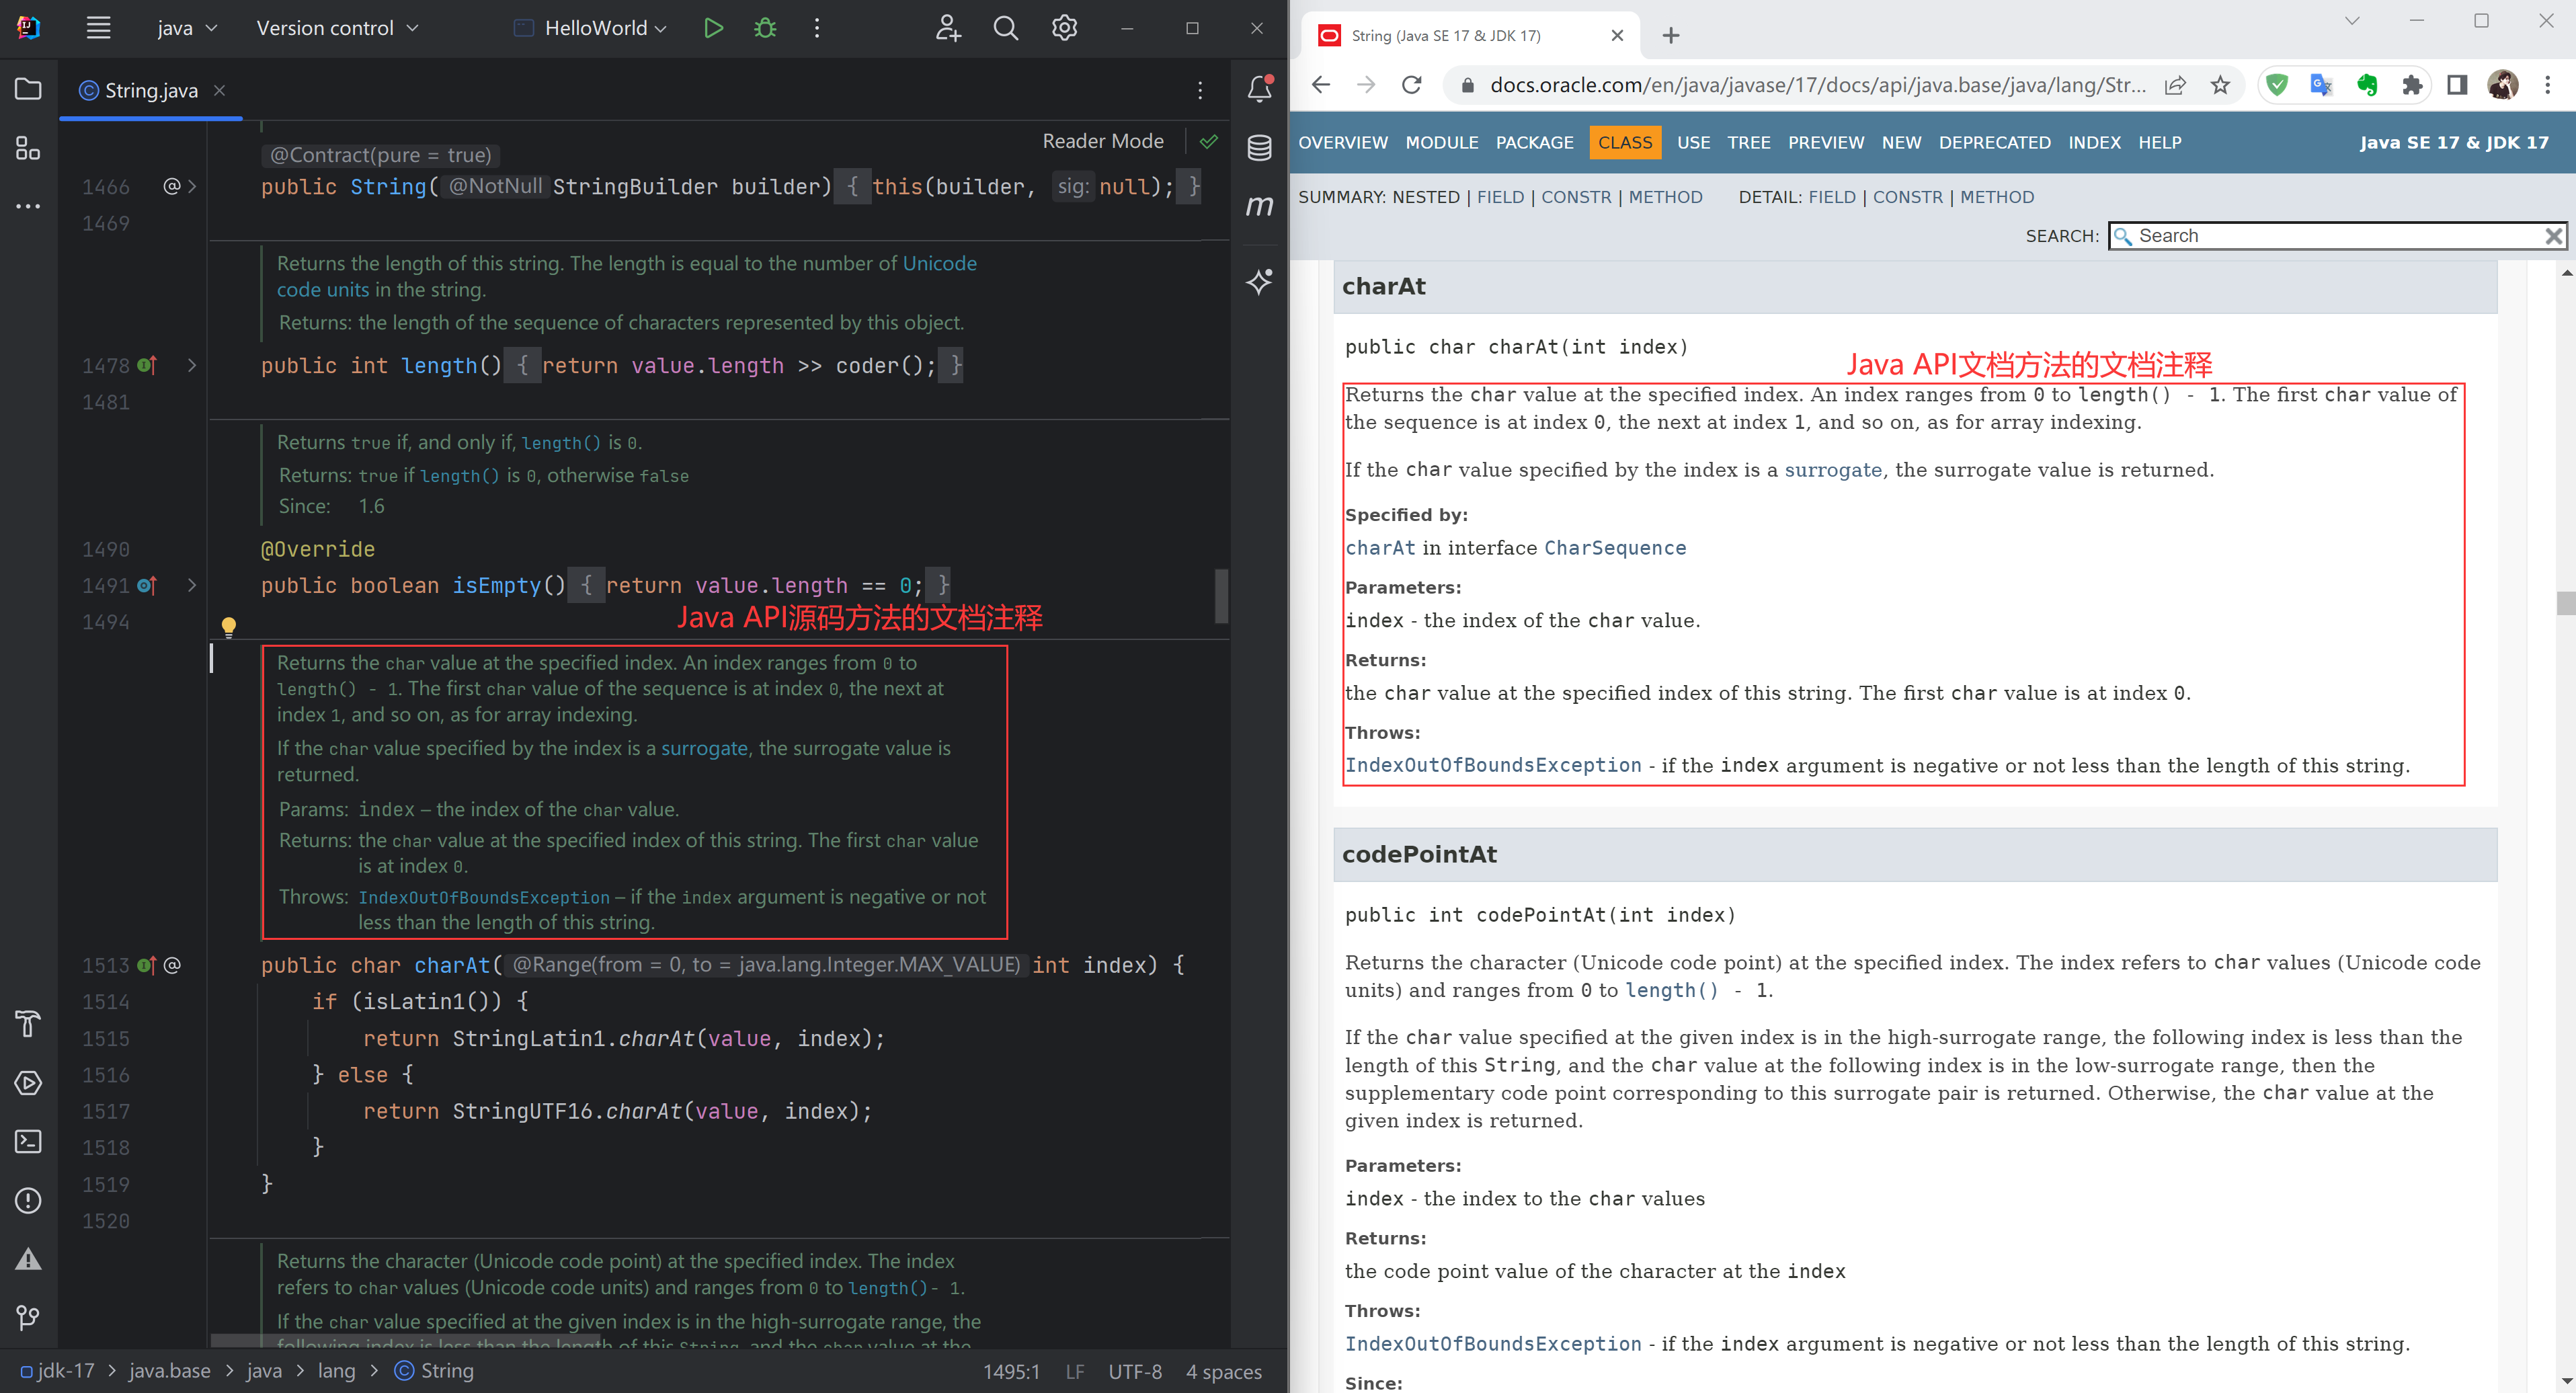This screenshot has height=1393, width=2576.
Task: Open the Version control dropdown
Action: click(337, 28)
